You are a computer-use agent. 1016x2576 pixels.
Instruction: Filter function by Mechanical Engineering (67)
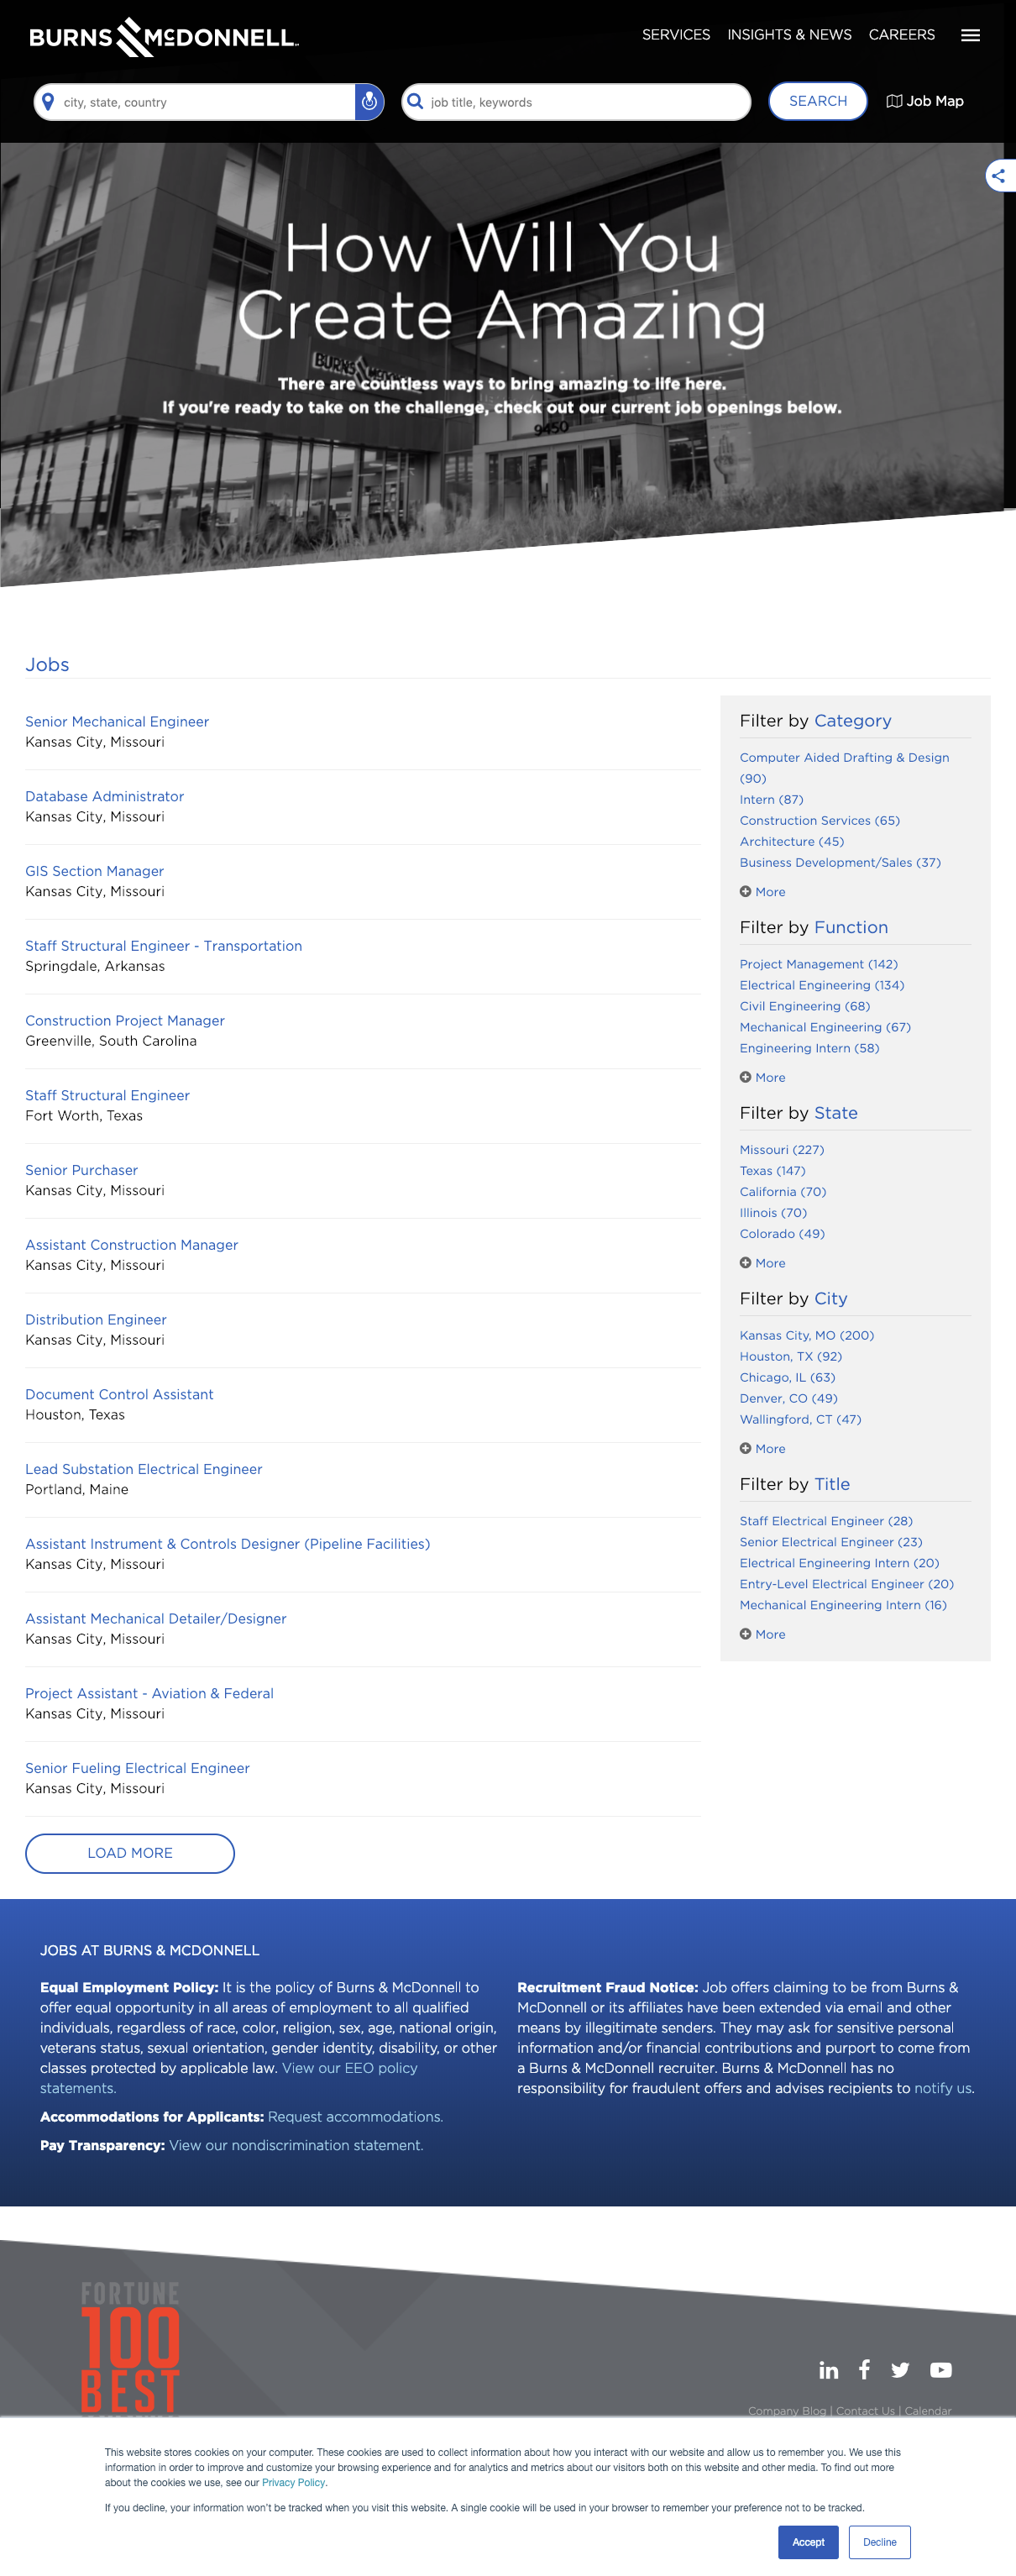pyautogui.click(x=825, y=1028)
